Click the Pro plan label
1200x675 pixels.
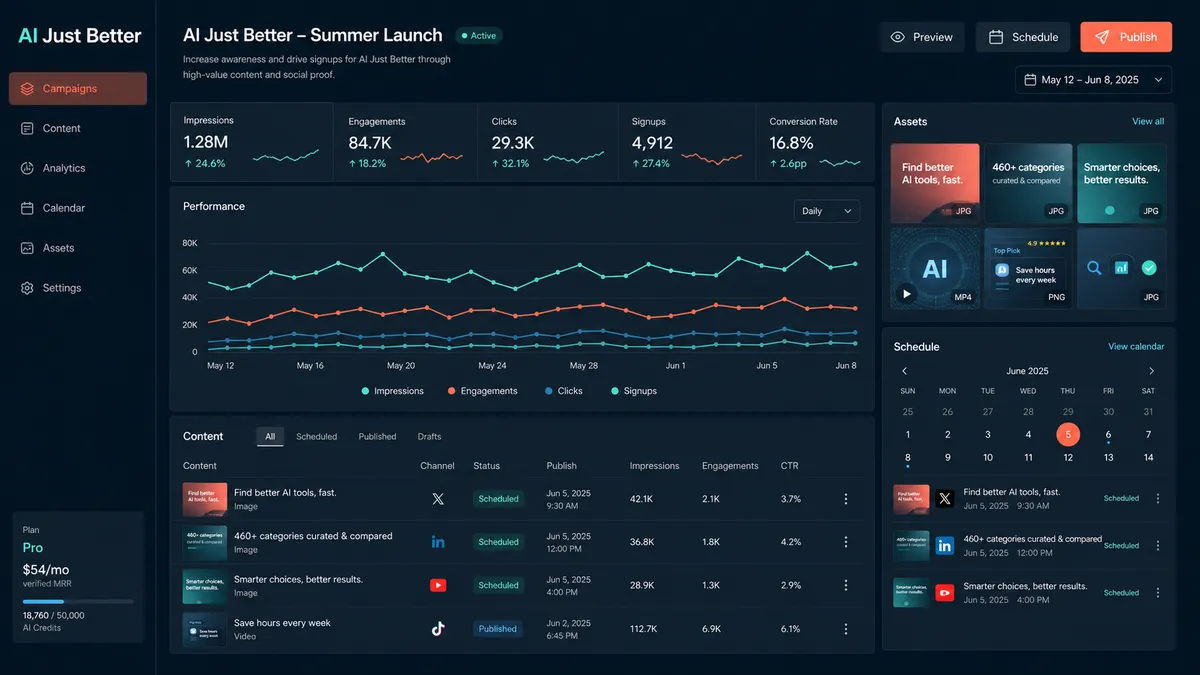tap(33, 548)
